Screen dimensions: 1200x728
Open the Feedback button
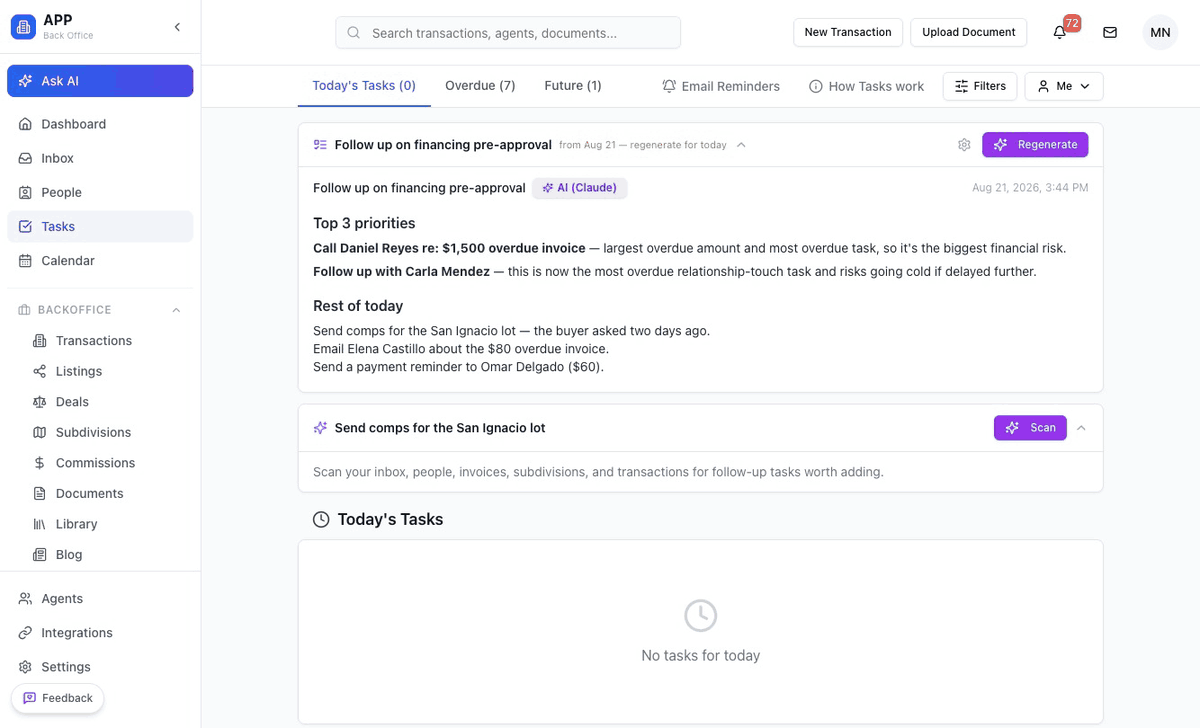(58, 698)
